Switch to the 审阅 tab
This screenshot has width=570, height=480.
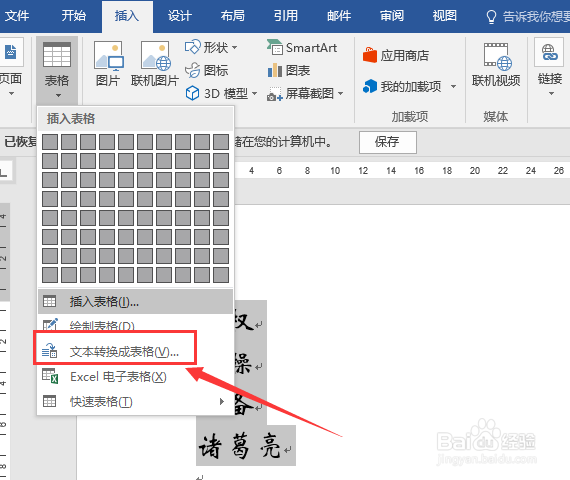pos(392,16)
